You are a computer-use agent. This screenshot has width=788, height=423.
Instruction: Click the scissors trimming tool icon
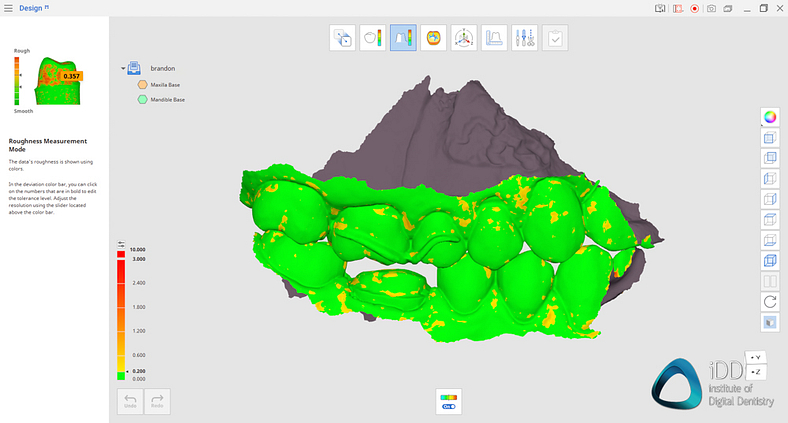(x=525, y=39)
